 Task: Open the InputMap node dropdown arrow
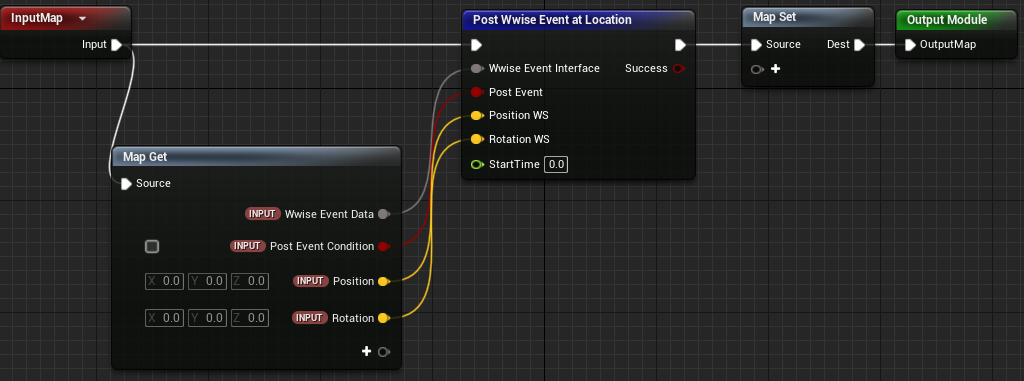[82, 18]
